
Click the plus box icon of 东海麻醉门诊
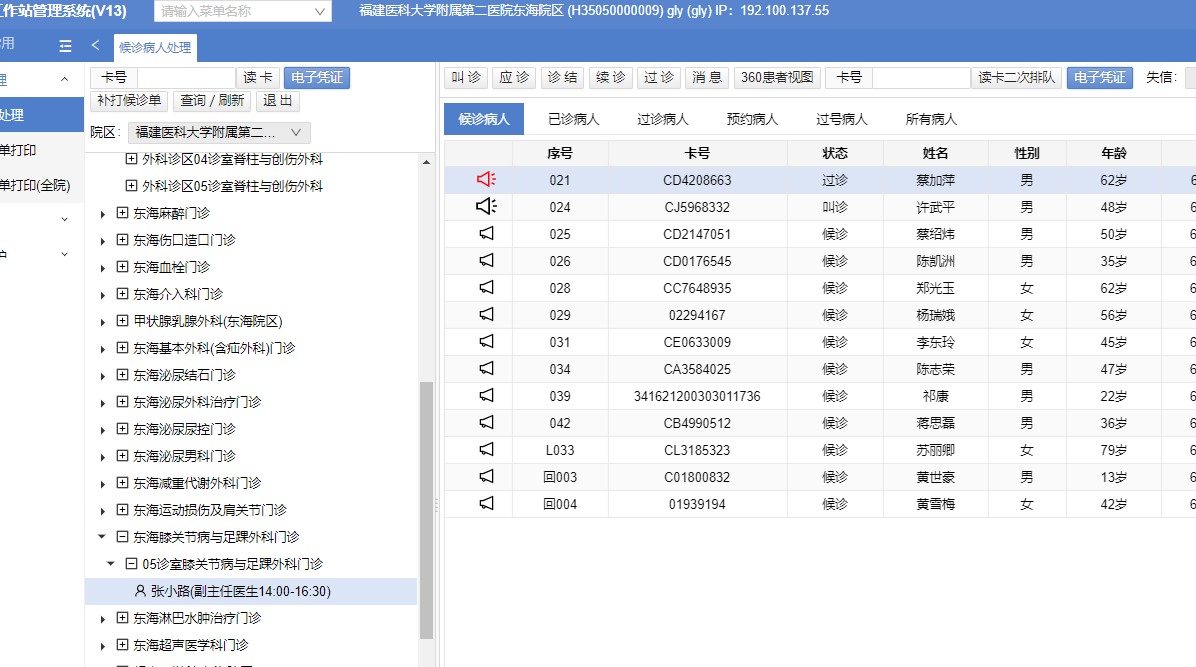pyautogui.click(x=122, y=213)
